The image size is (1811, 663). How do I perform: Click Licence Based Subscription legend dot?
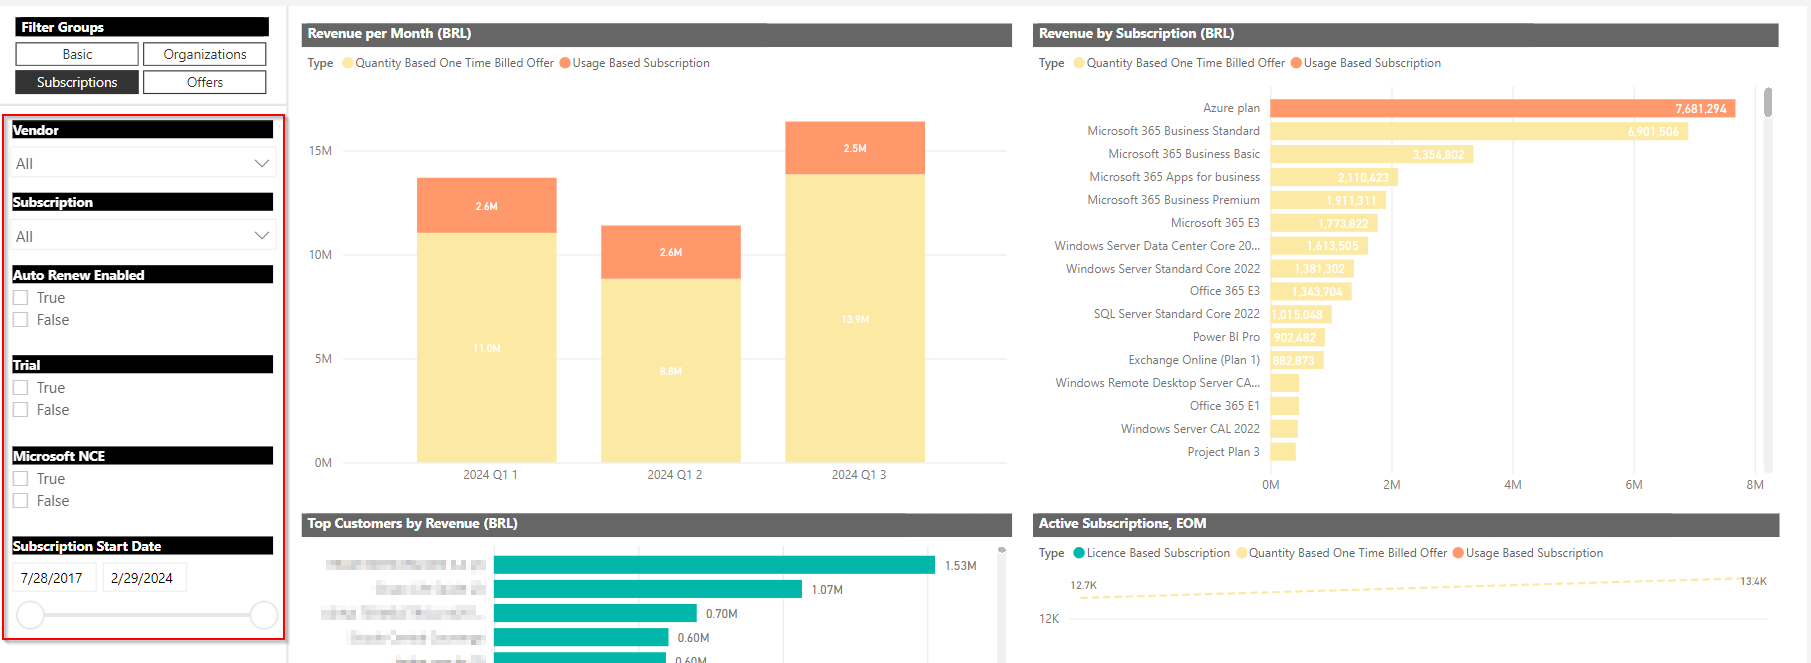[1079, 553]
